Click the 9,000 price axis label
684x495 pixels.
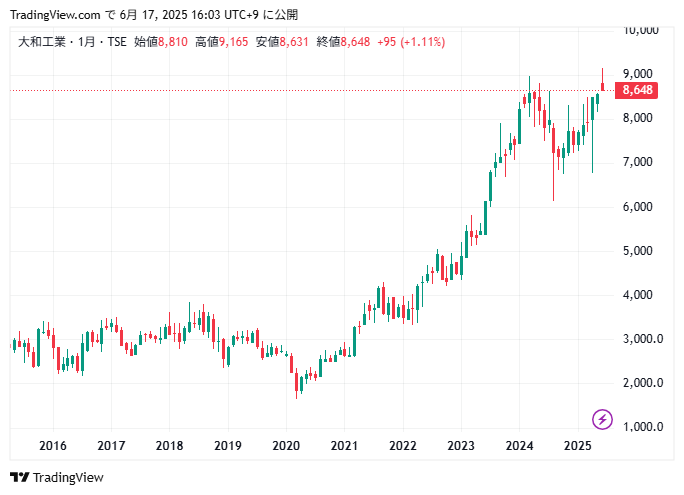(638, 74)
